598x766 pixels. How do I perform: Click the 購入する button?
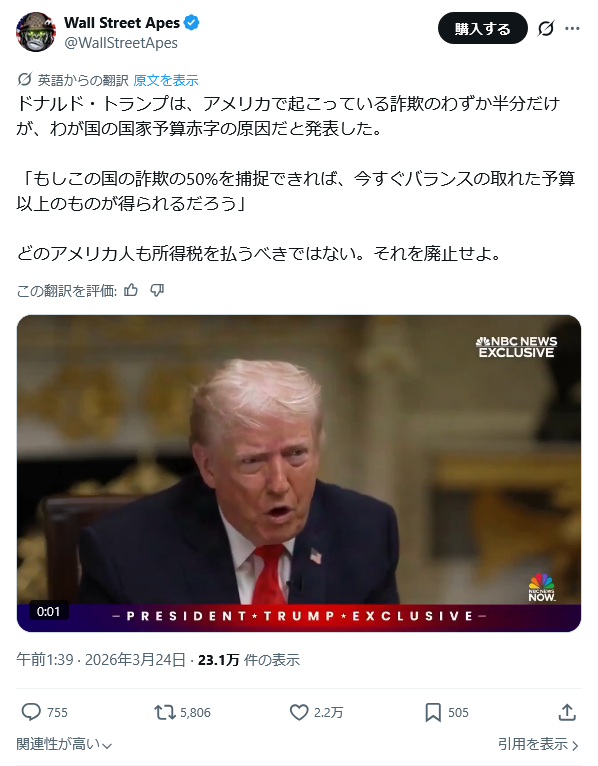point(483,28)
